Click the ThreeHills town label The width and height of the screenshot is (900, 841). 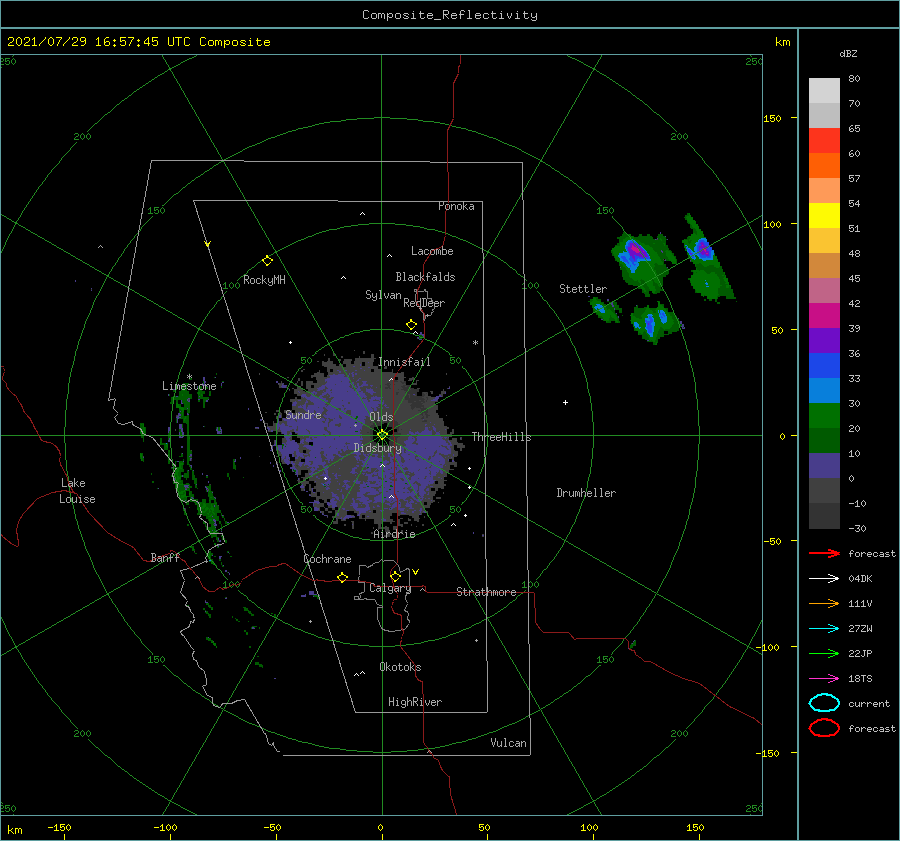(x=501, y=437)
